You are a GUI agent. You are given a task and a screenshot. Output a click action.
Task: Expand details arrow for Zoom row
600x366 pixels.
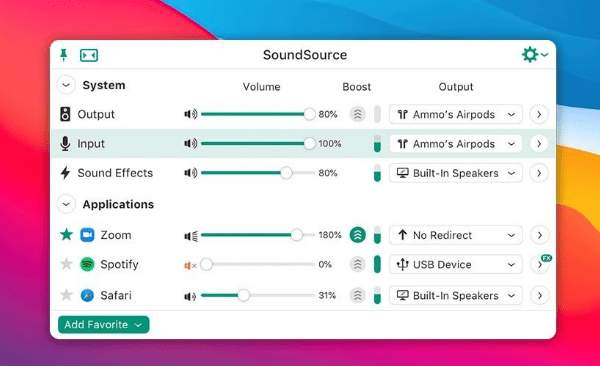(539, 235)
